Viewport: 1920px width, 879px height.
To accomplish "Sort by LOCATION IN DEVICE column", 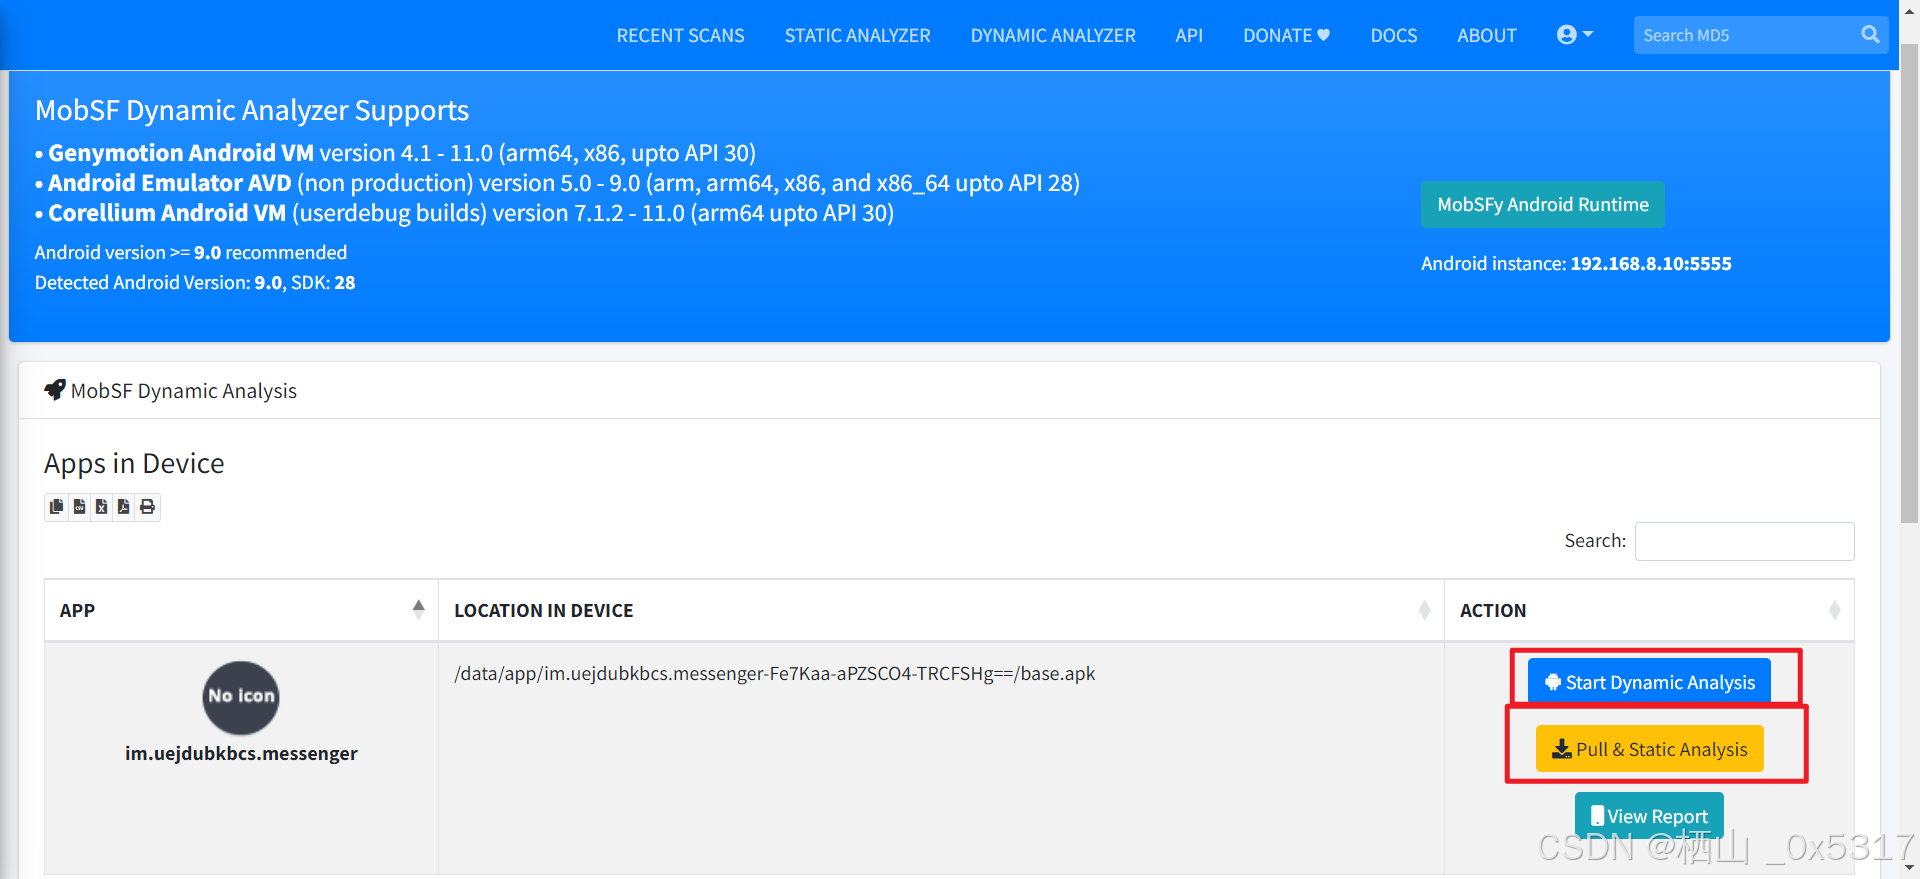I will pos(941,610).
